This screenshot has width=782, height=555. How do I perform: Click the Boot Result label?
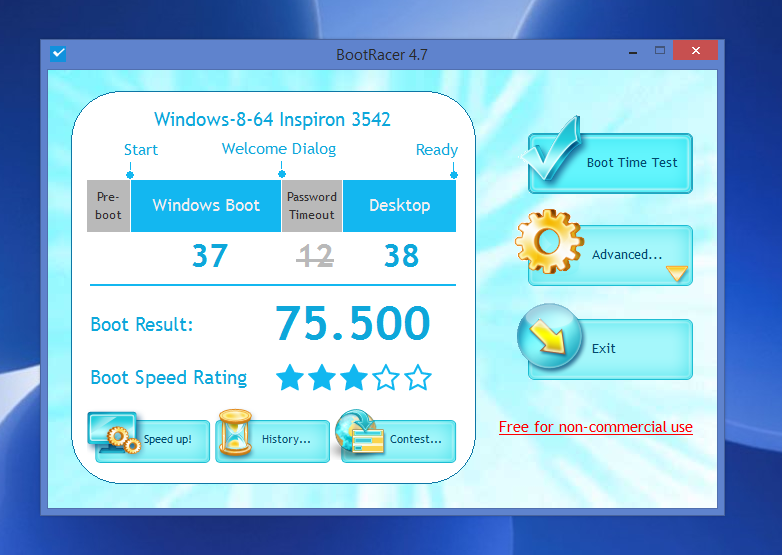[x=142, y=325]
